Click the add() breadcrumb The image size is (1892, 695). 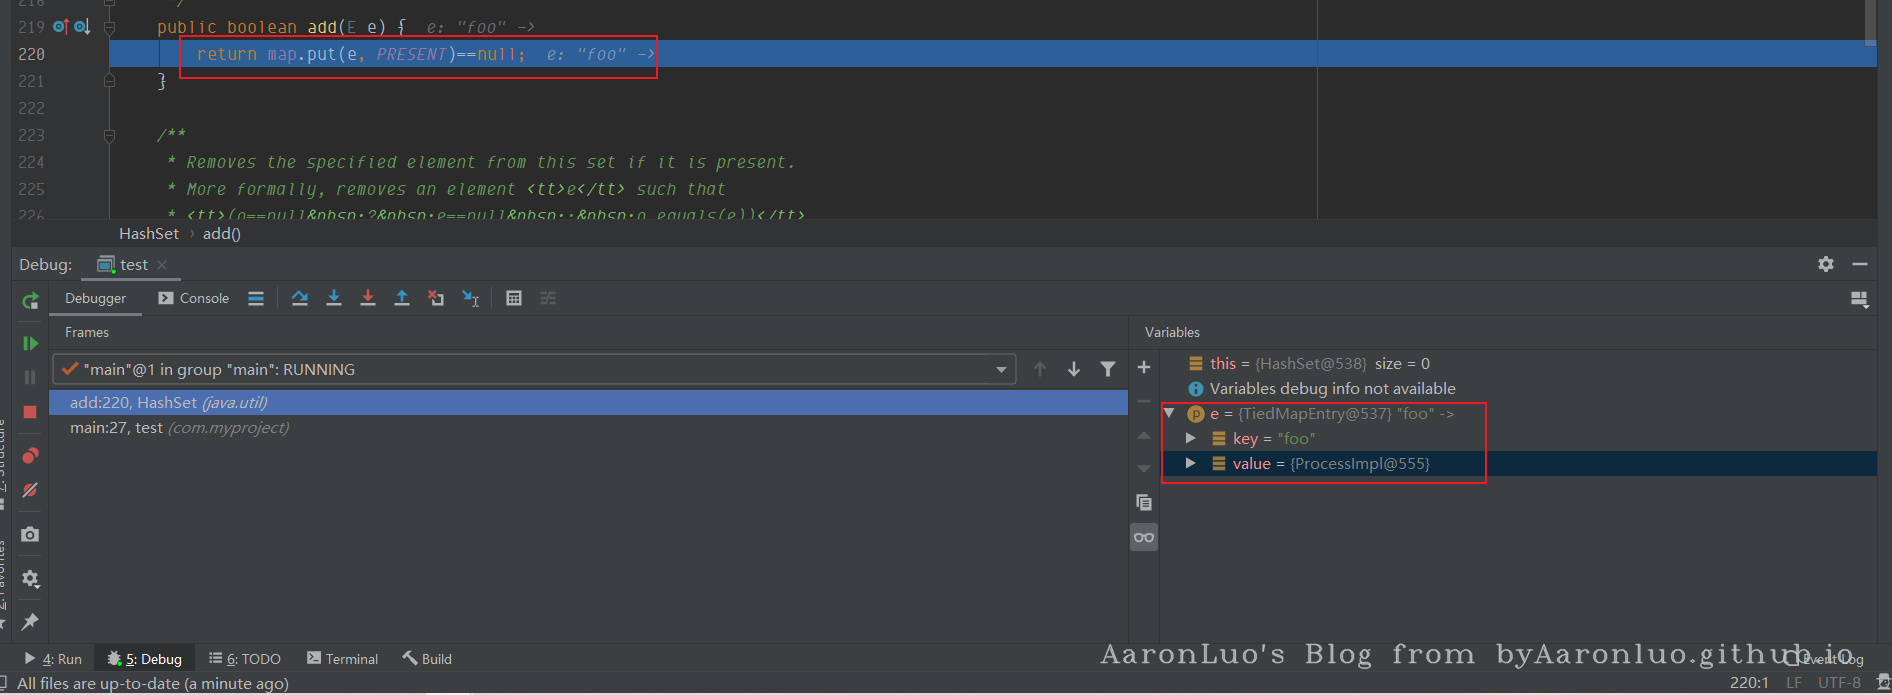coord(222,234)
